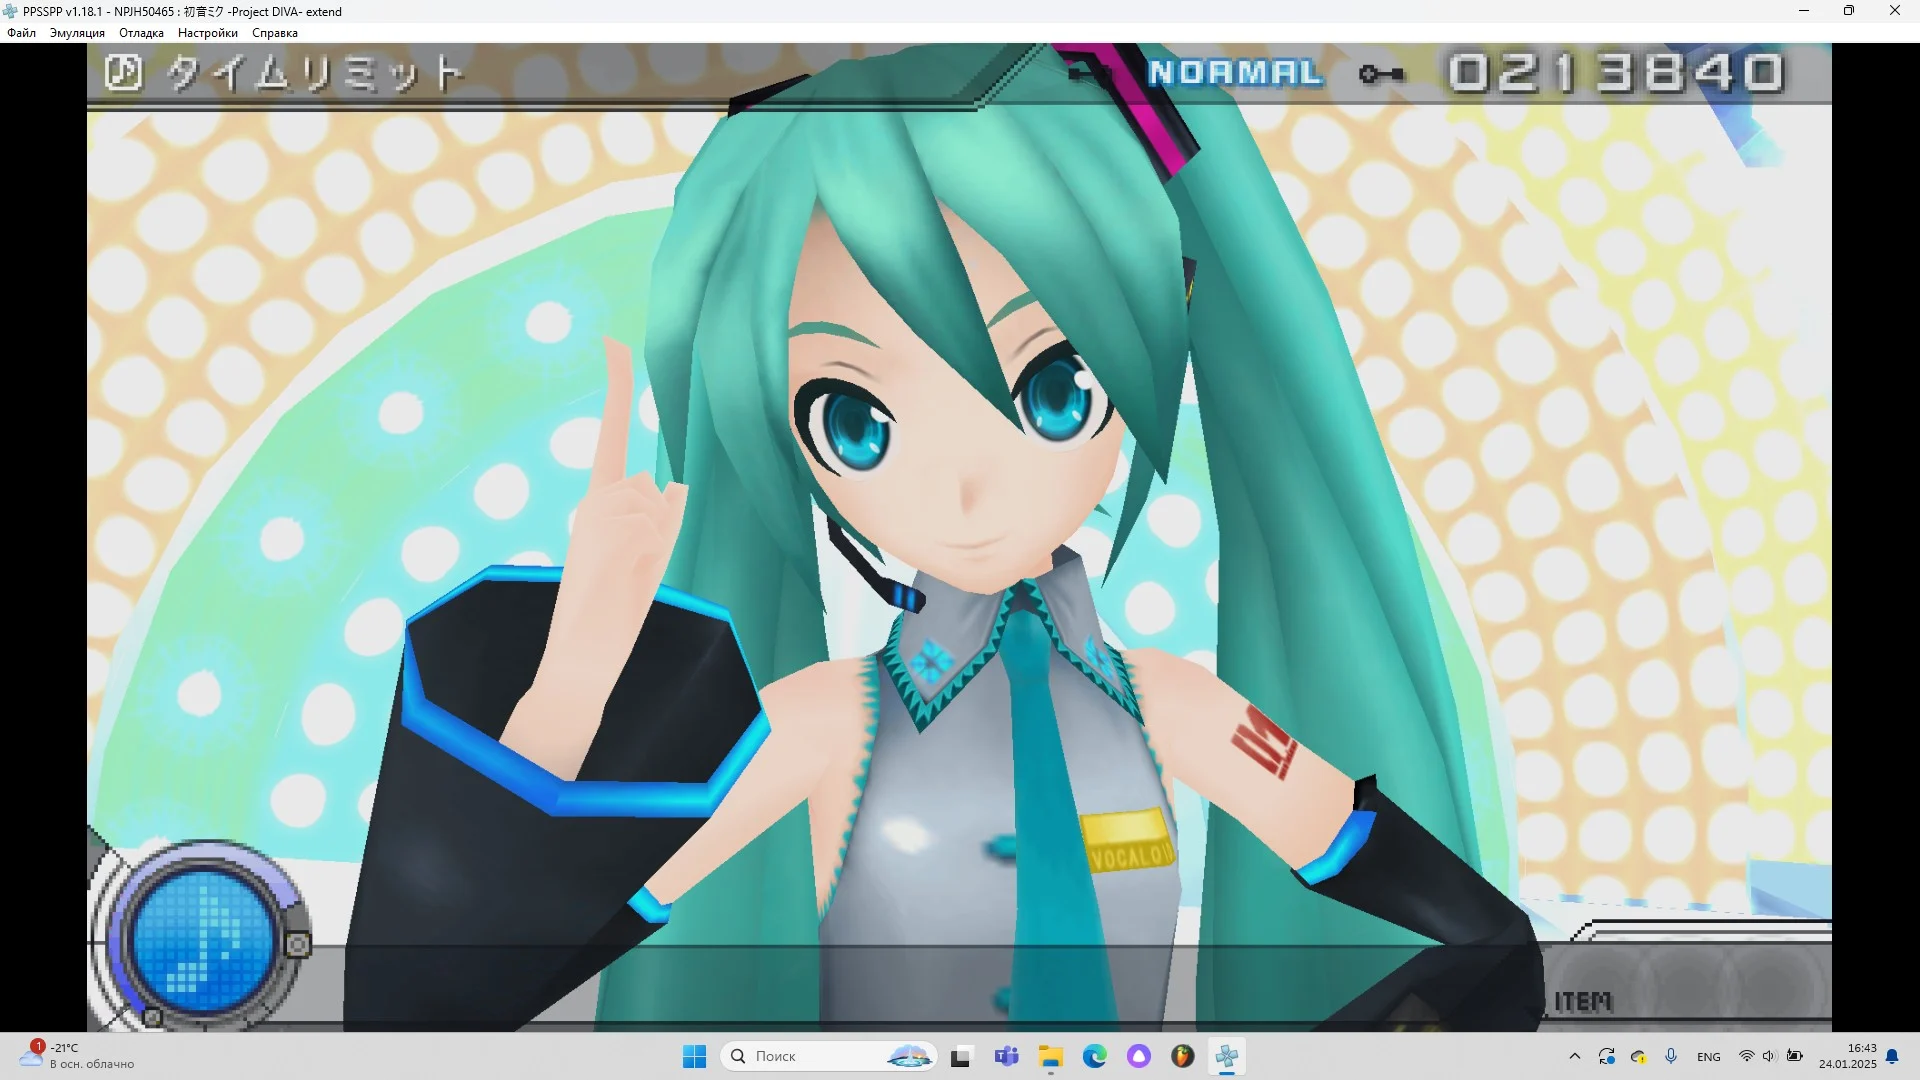Select the PPSSPP icon in taskbar
This screenshot has height=1080, width=1920.
(x=1227, y=1056)
